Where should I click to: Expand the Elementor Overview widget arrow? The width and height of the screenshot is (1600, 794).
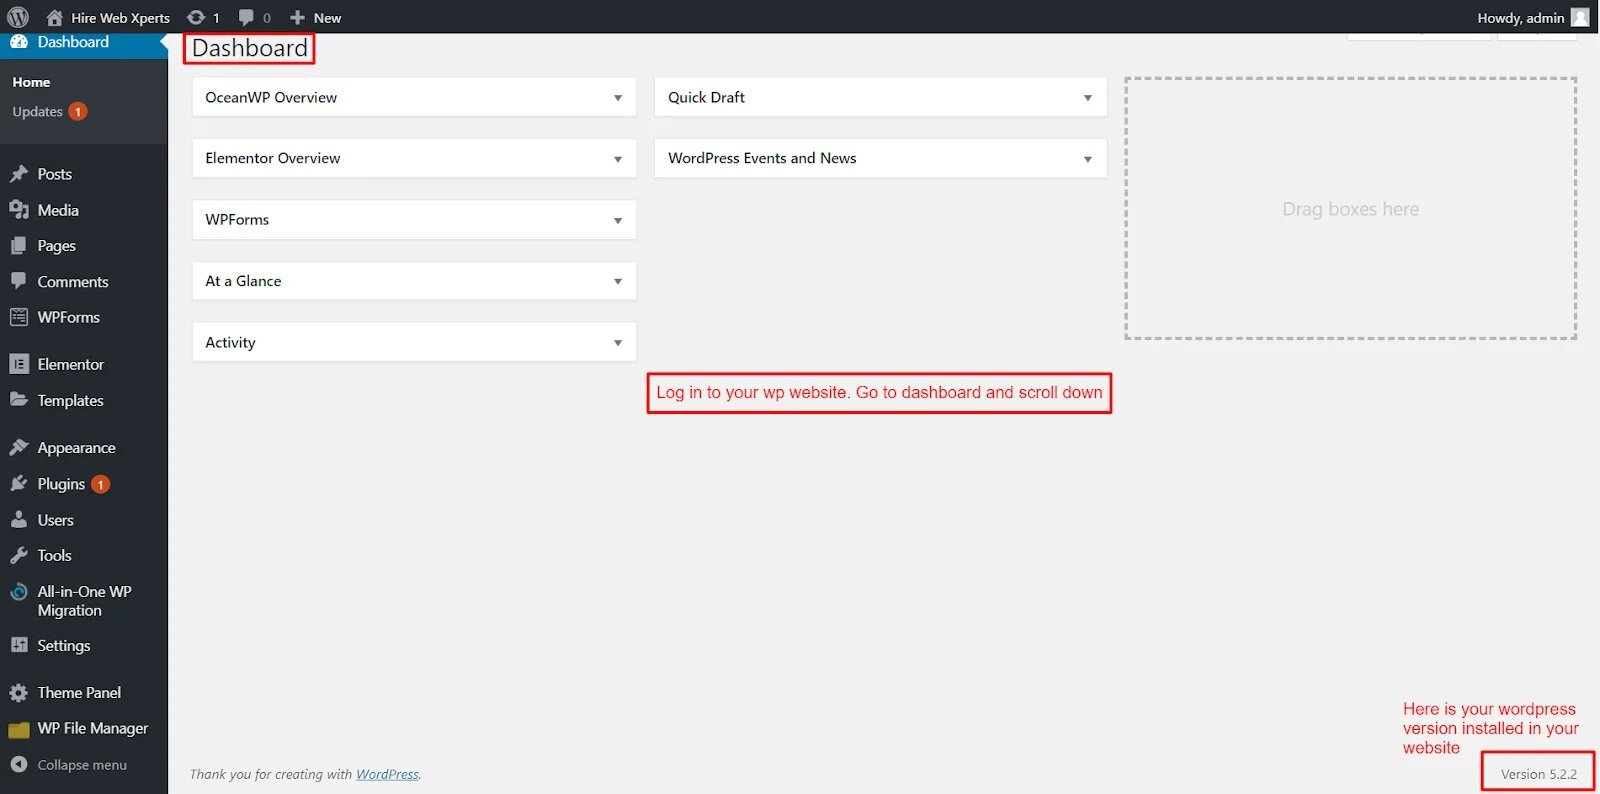pos(618,159)
